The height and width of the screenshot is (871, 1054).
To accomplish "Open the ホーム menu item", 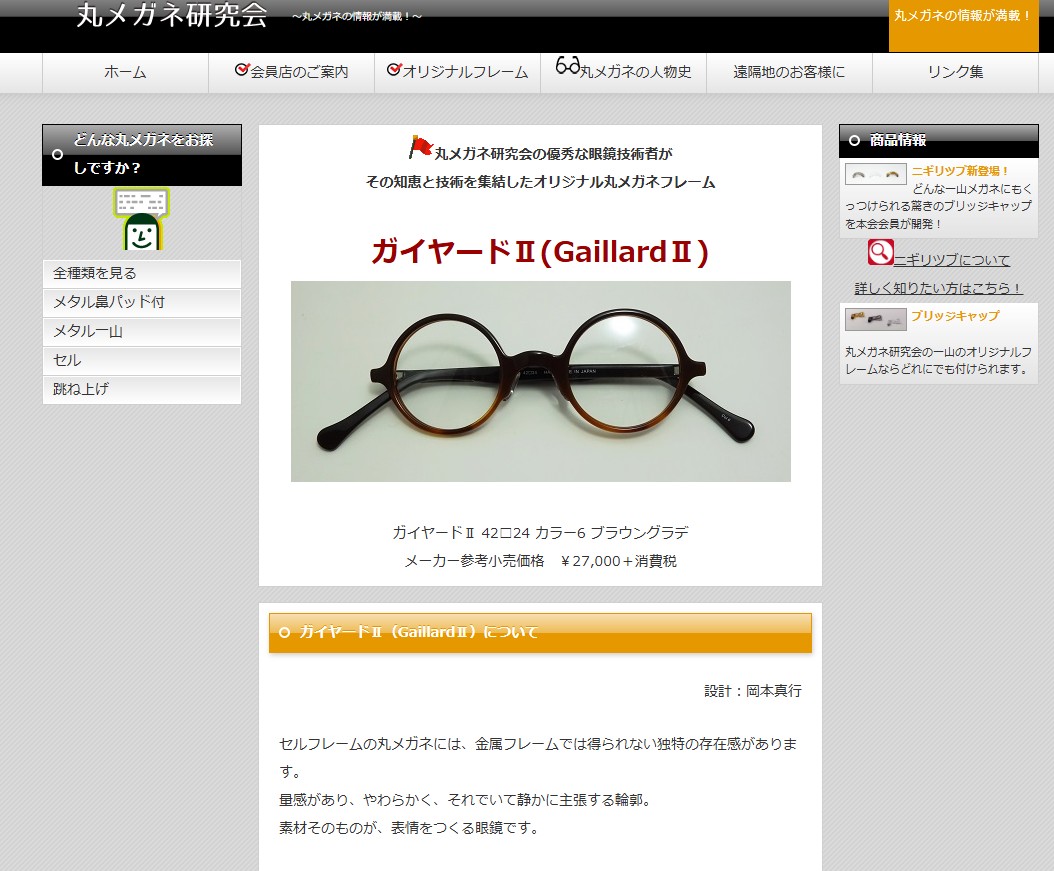I will point(125,72).
